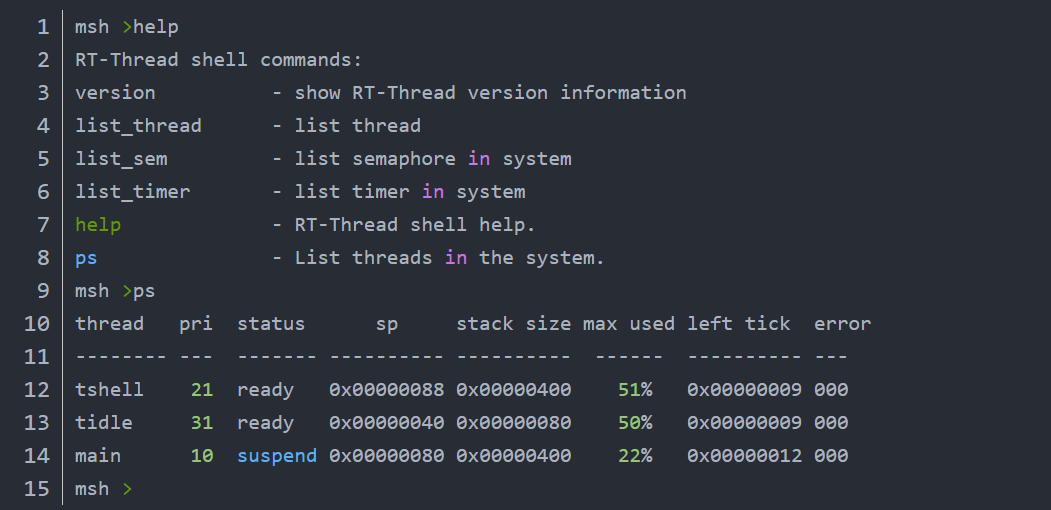This screenshot has height=510, width=1051.
Task: Click the "status" column header
Action: (271, 324)
